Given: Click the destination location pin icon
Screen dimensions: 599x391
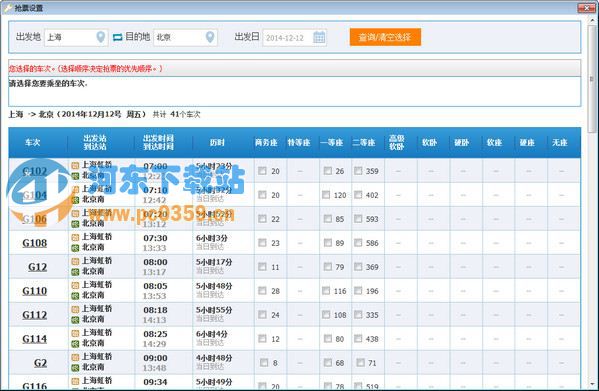Looking at the screenshot, I should [x=210, y=37].
